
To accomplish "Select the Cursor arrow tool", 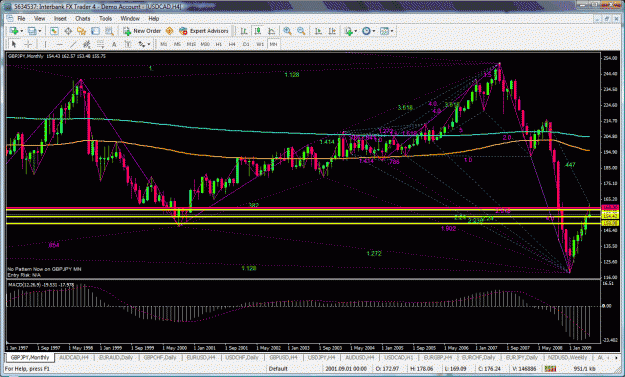I will pos(14,44).
